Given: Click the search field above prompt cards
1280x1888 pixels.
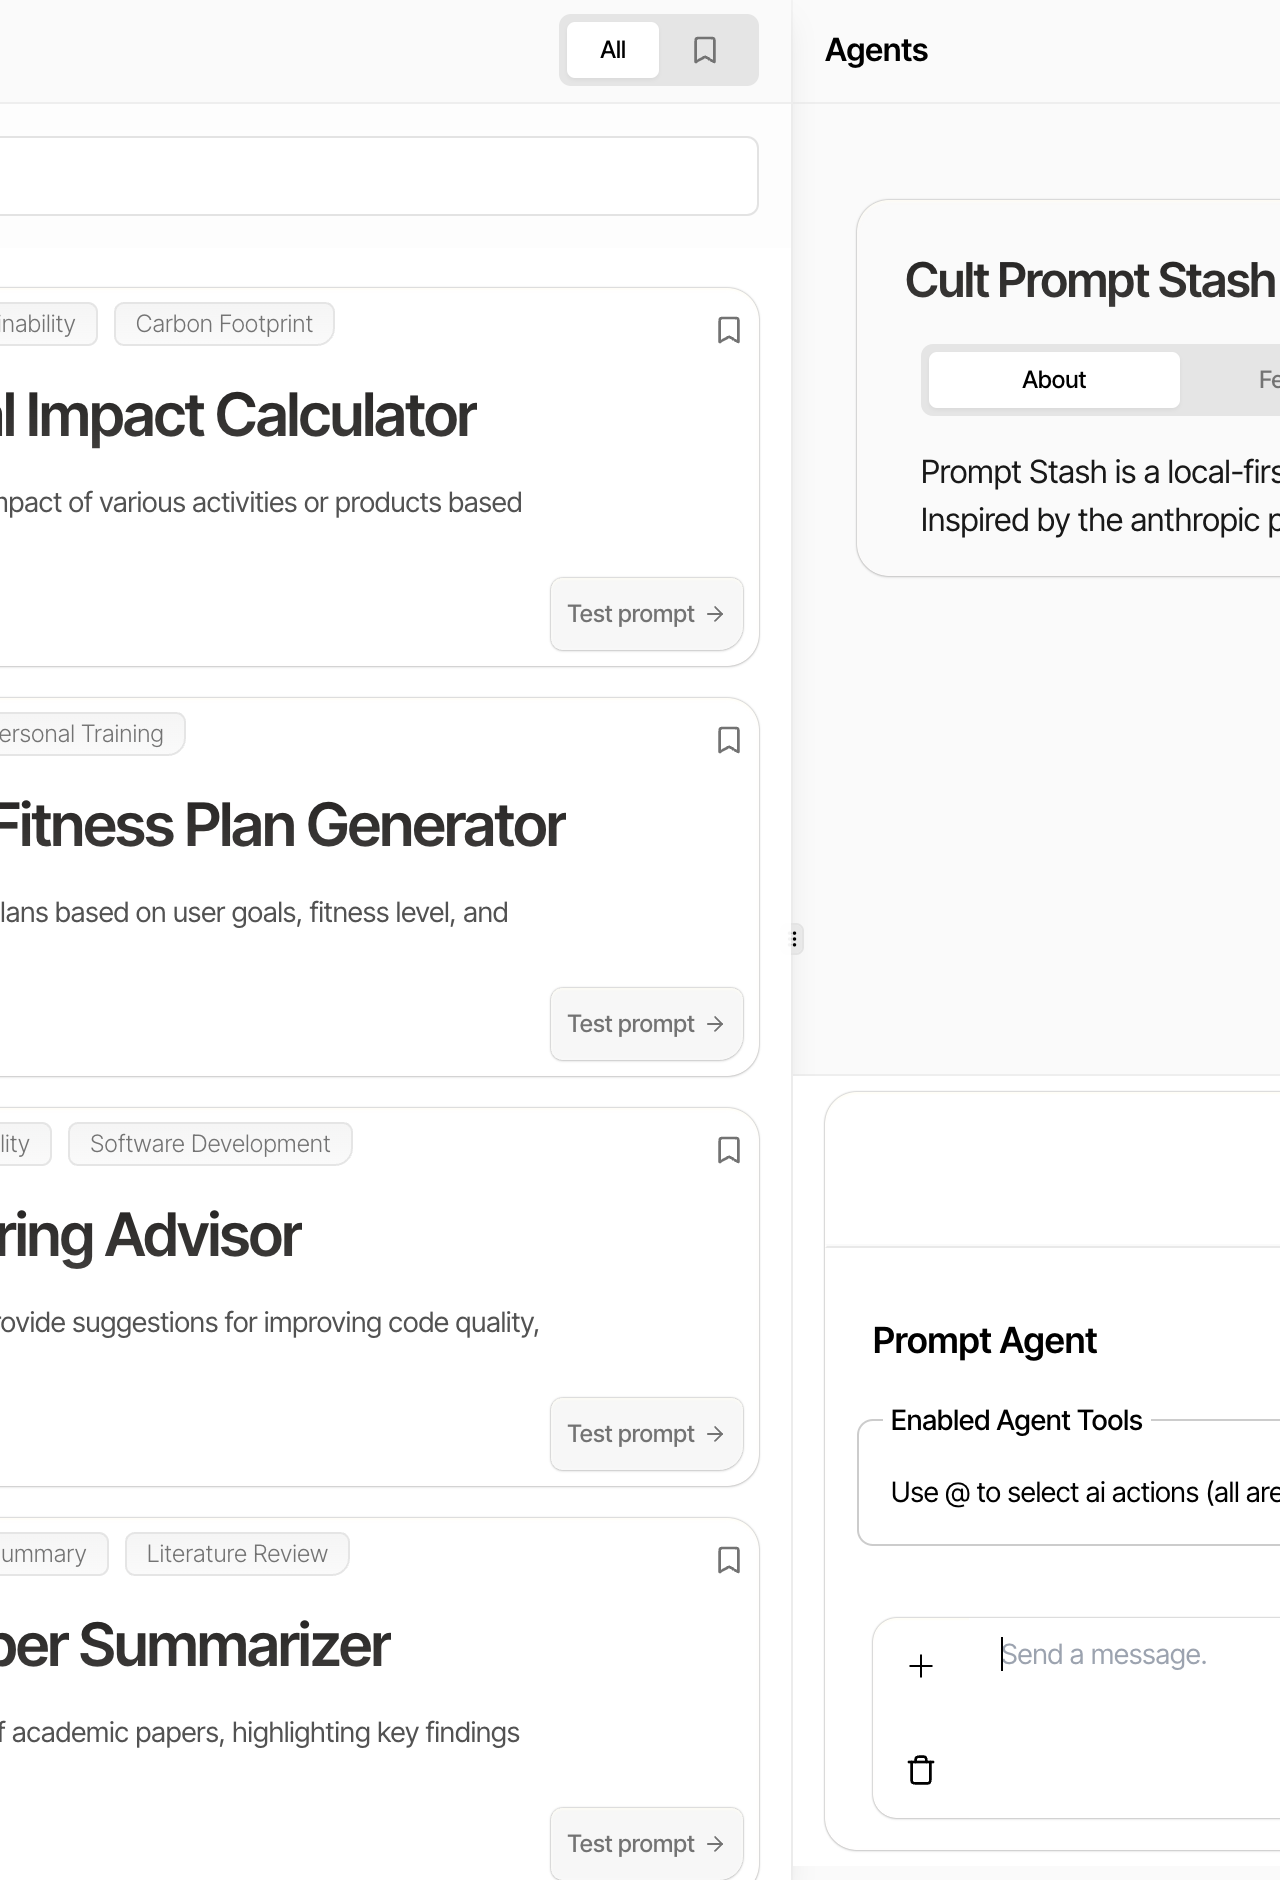Looking at the screenshot, I should click(378, 176).
